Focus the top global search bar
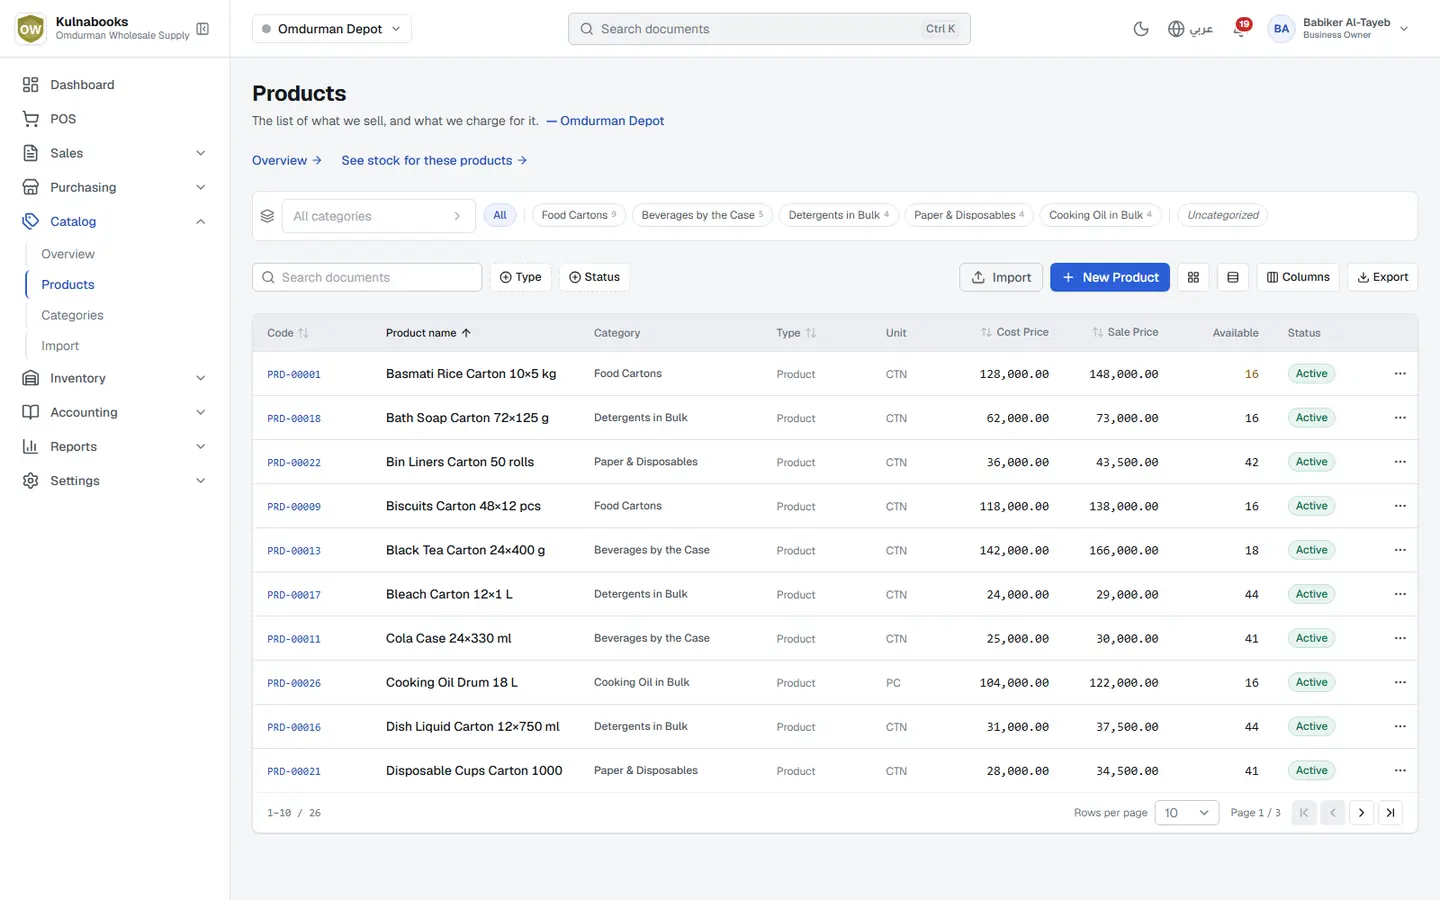The height and width of the screenshot is (900, 1440). pyautogui.click(x=769, y=29)
